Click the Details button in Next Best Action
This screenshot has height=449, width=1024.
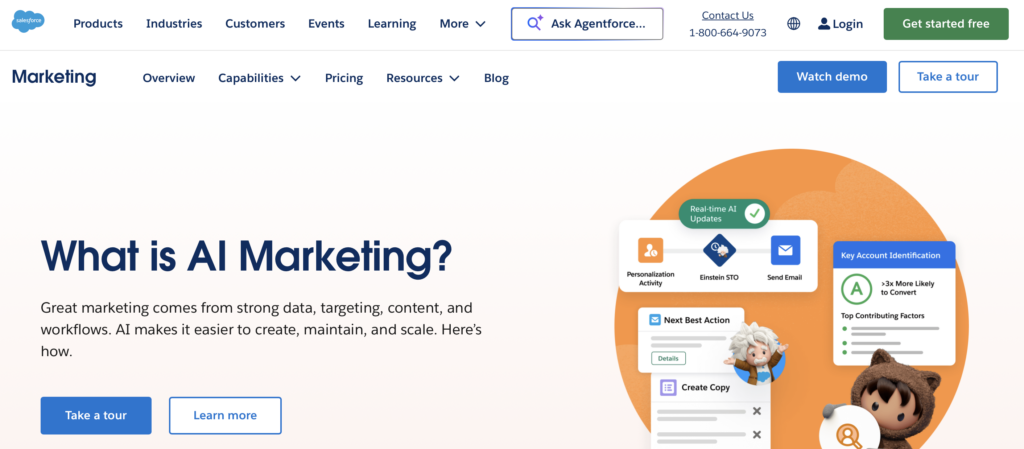pyautogui.click(x=668, y=358)
